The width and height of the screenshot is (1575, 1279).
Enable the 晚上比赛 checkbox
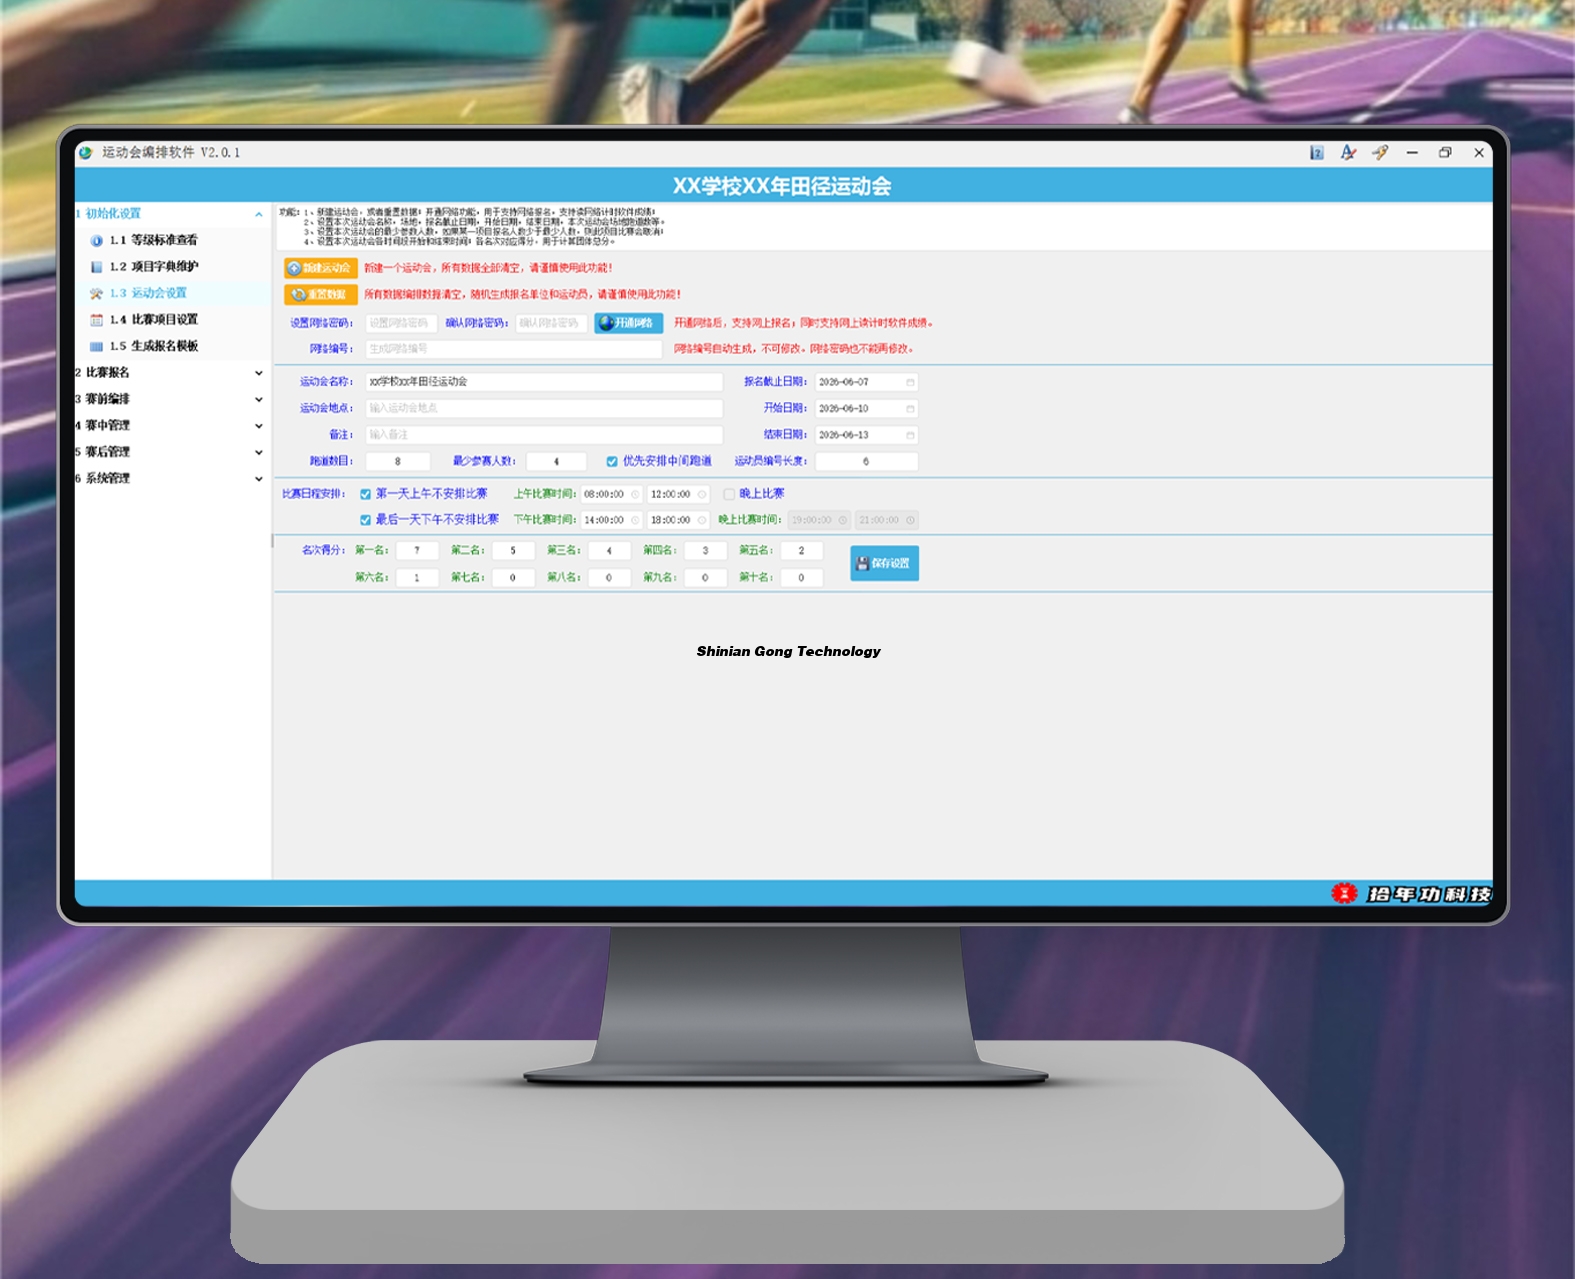coord(729,494)
